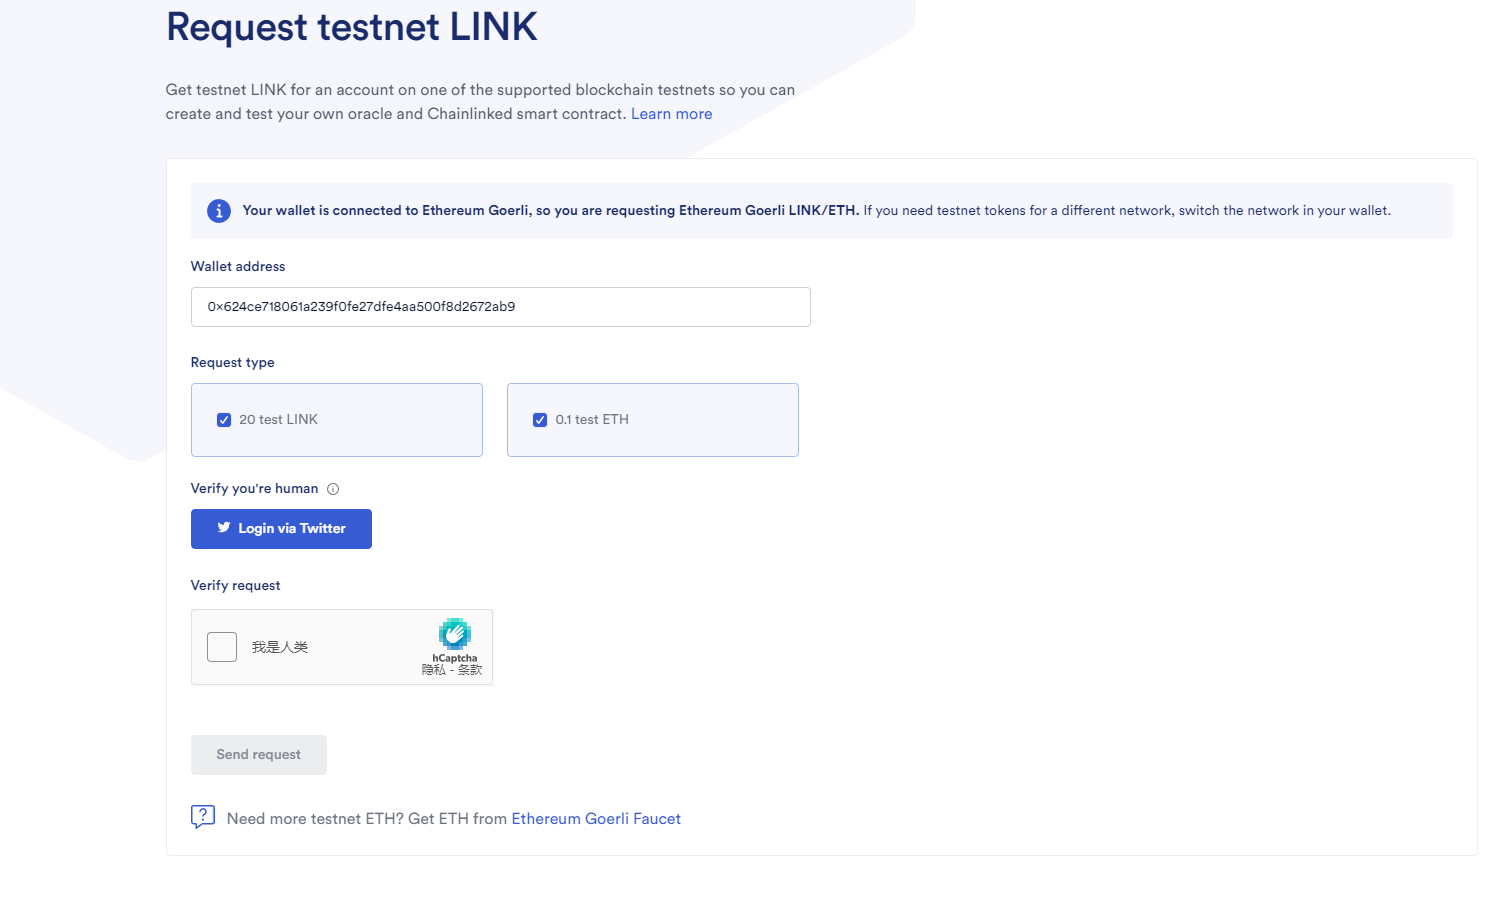This screenshot has width=1491, height=913.
Task: Click the "Wallet address" field label
Action: (x=238, y=267)
